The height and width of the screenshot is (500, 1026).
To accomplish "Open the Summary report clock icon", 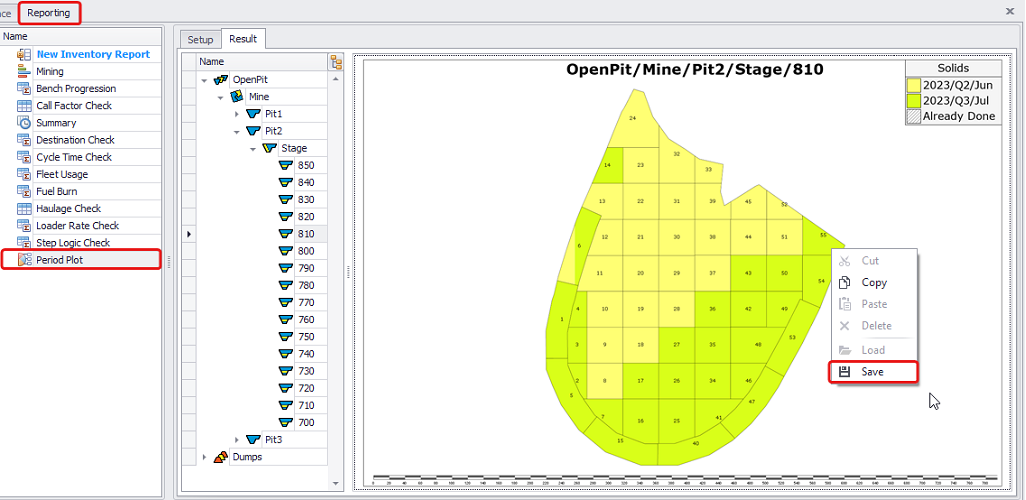I will 25,123.
